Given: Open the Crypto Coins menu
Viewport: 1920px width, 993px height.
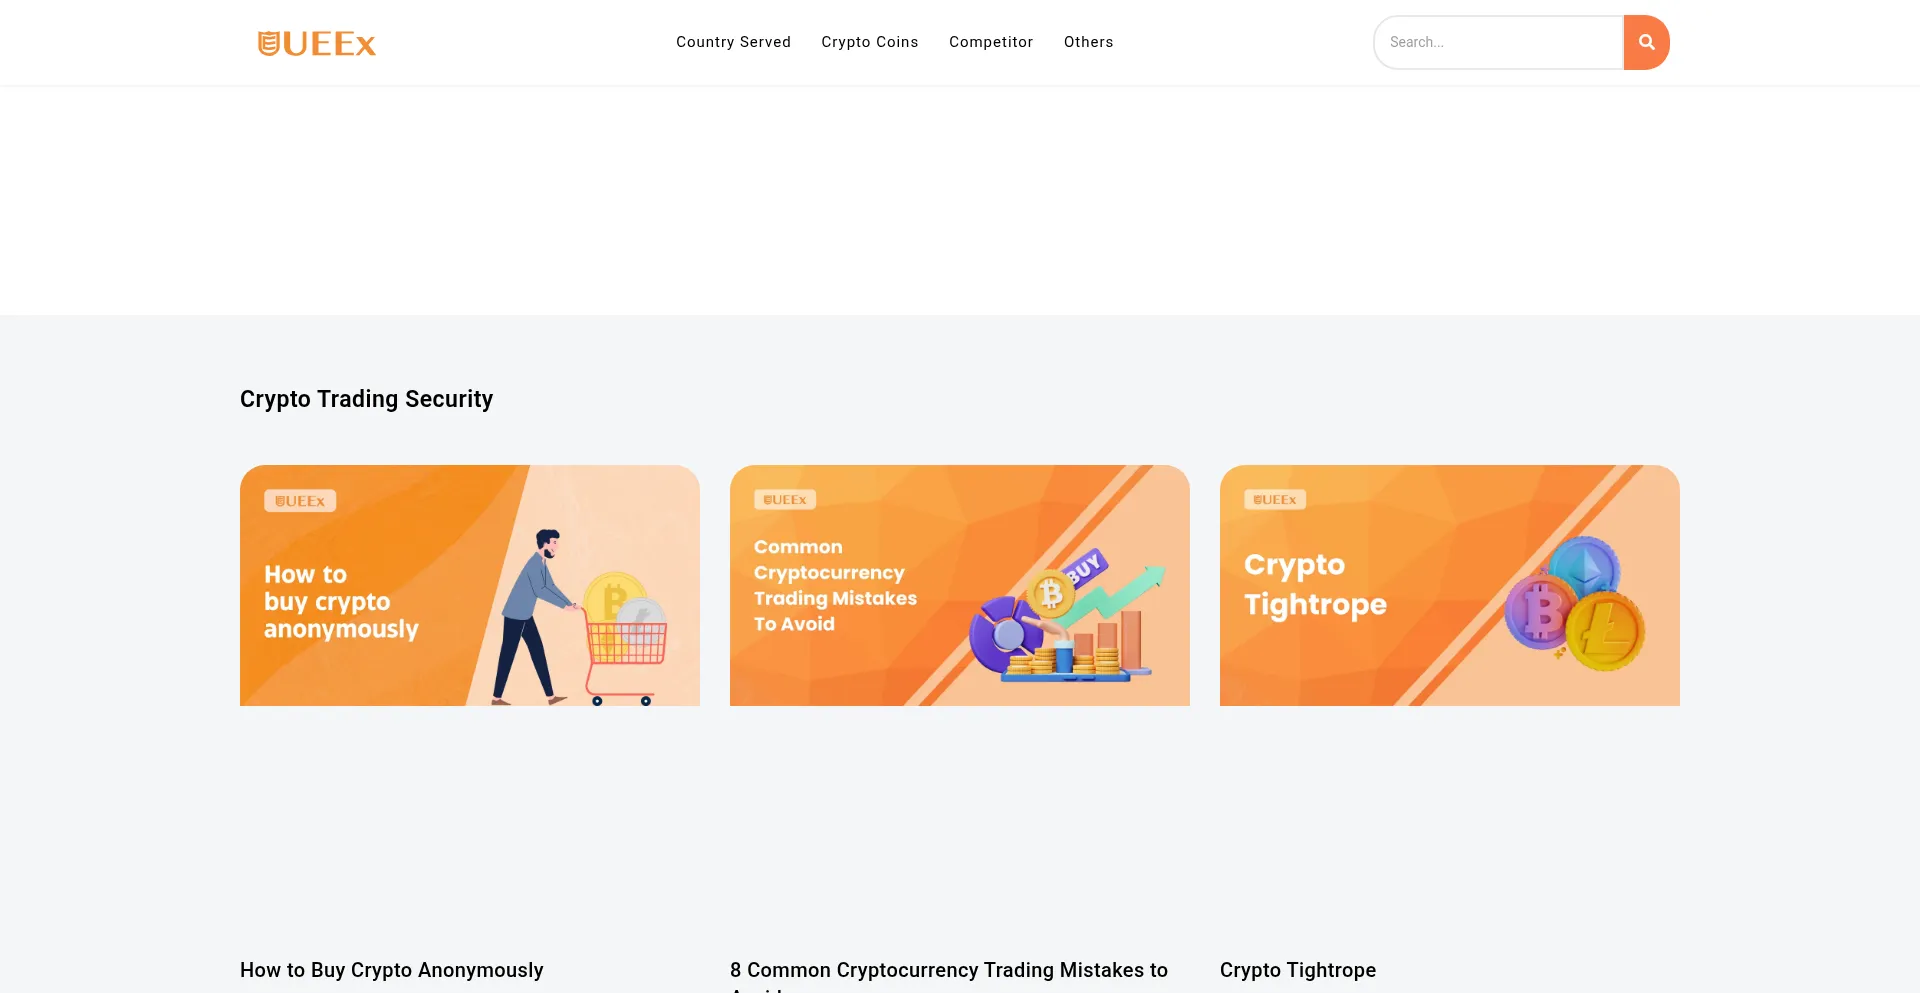Looking at the screenshot, I should 869,42.
